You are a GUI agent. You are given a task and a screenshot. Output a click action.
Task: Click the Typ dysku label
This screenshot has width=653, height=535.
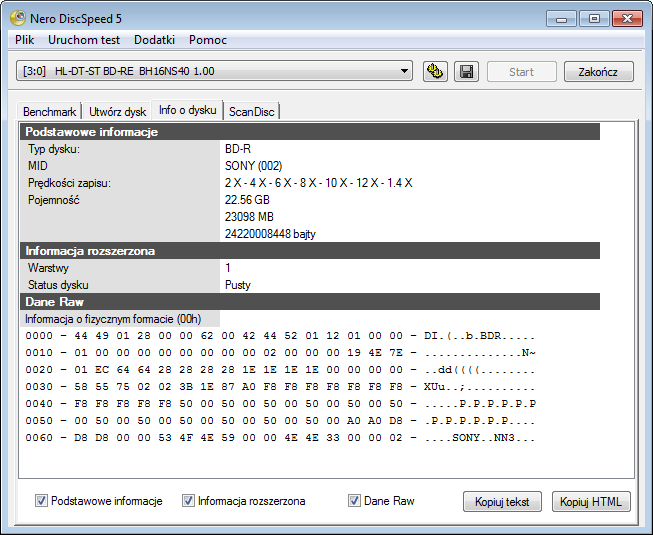54,149
